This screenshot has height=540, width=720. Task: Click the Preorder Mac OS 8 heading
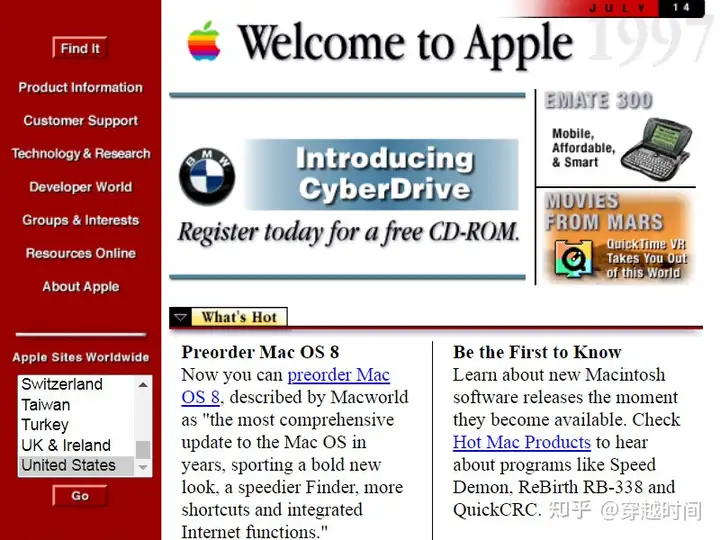(260, 352)
